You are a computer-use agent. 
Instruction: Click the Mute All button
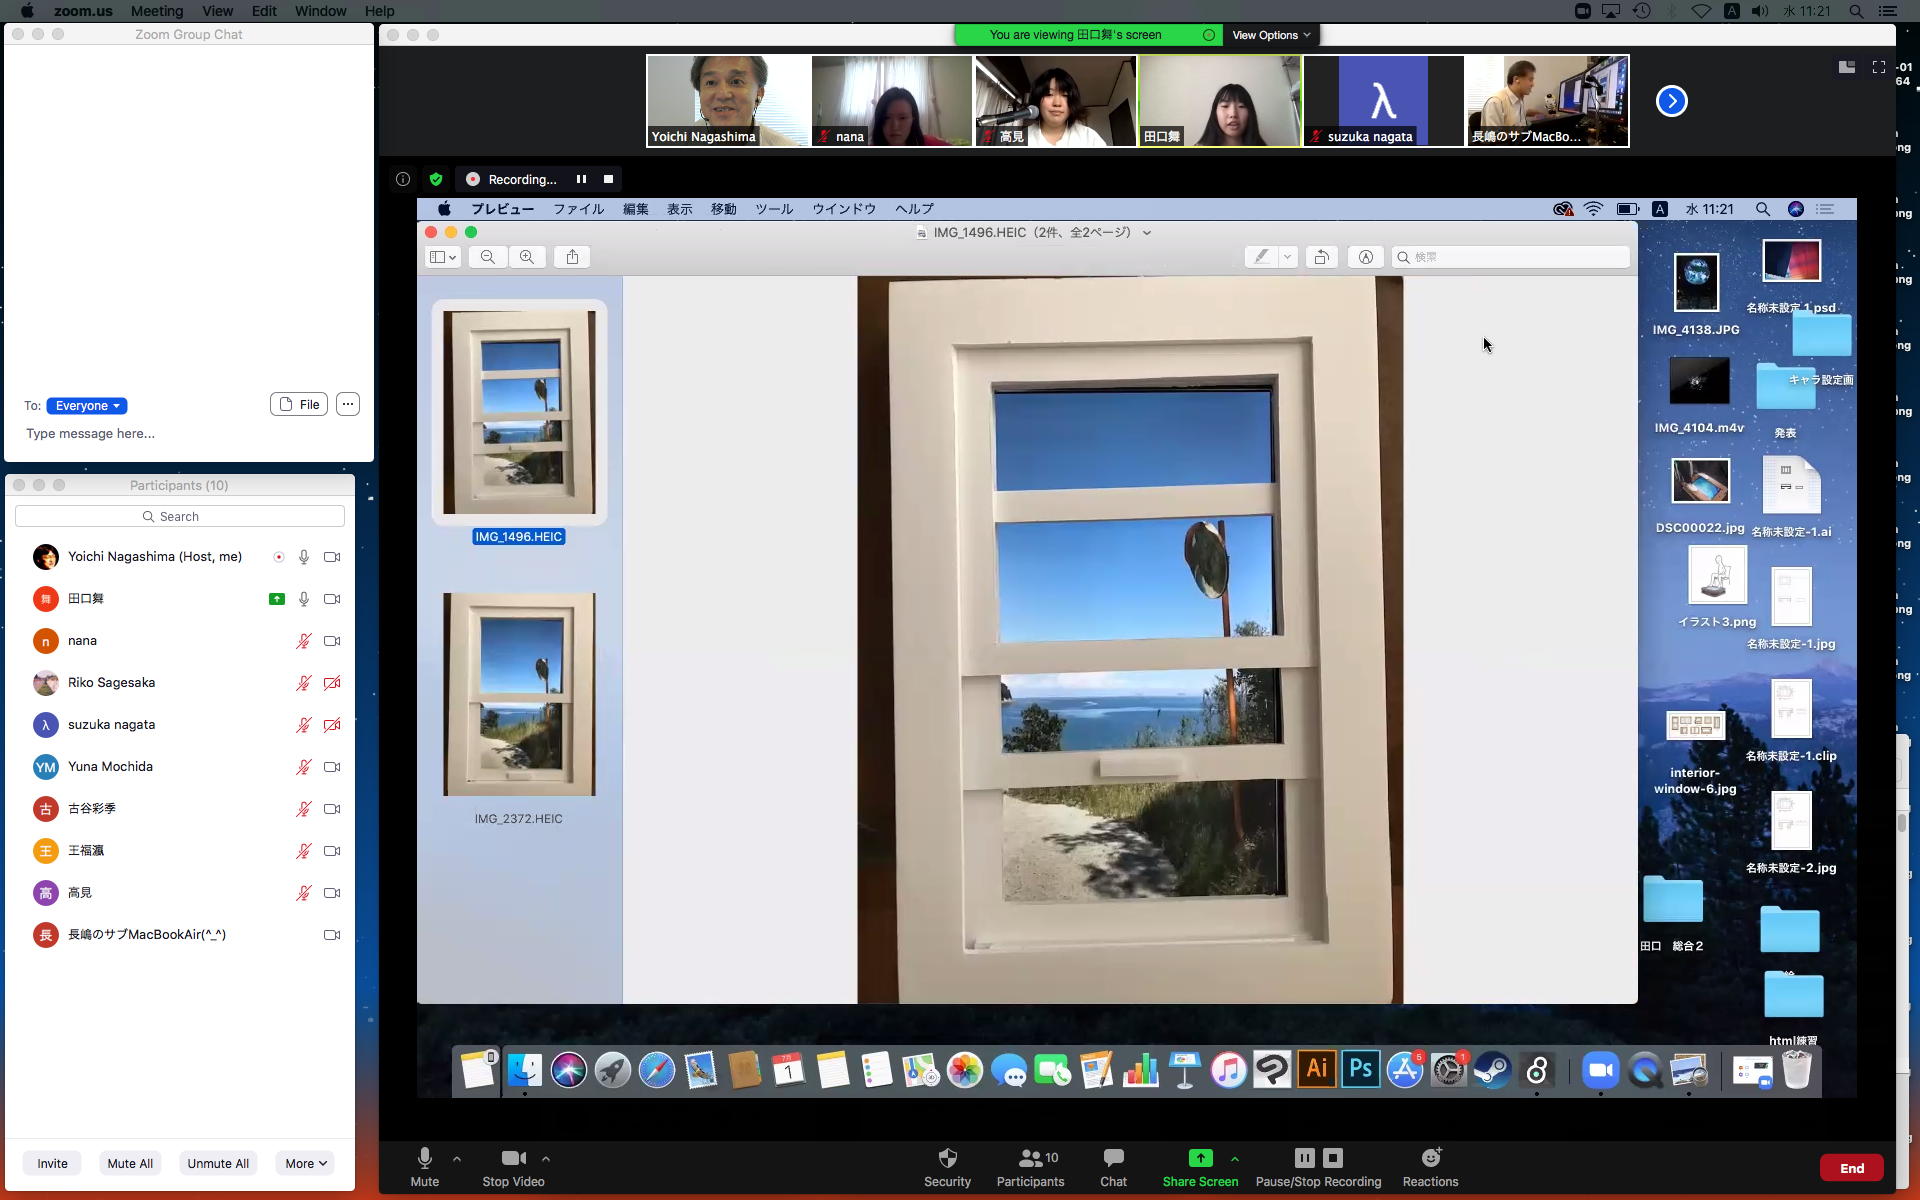coord(130,1163)
